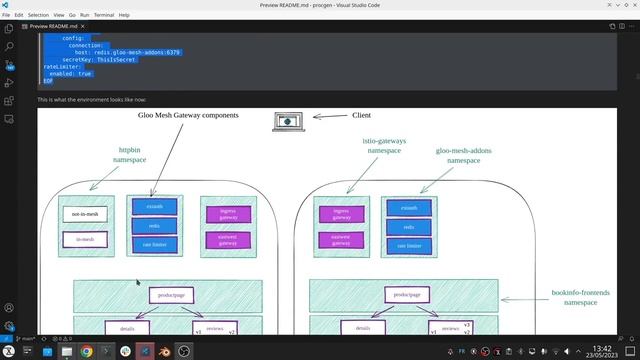This screenshot has width=640, height=360.
Task: Open the clipboard tray icon
Action: click(509, 351)
